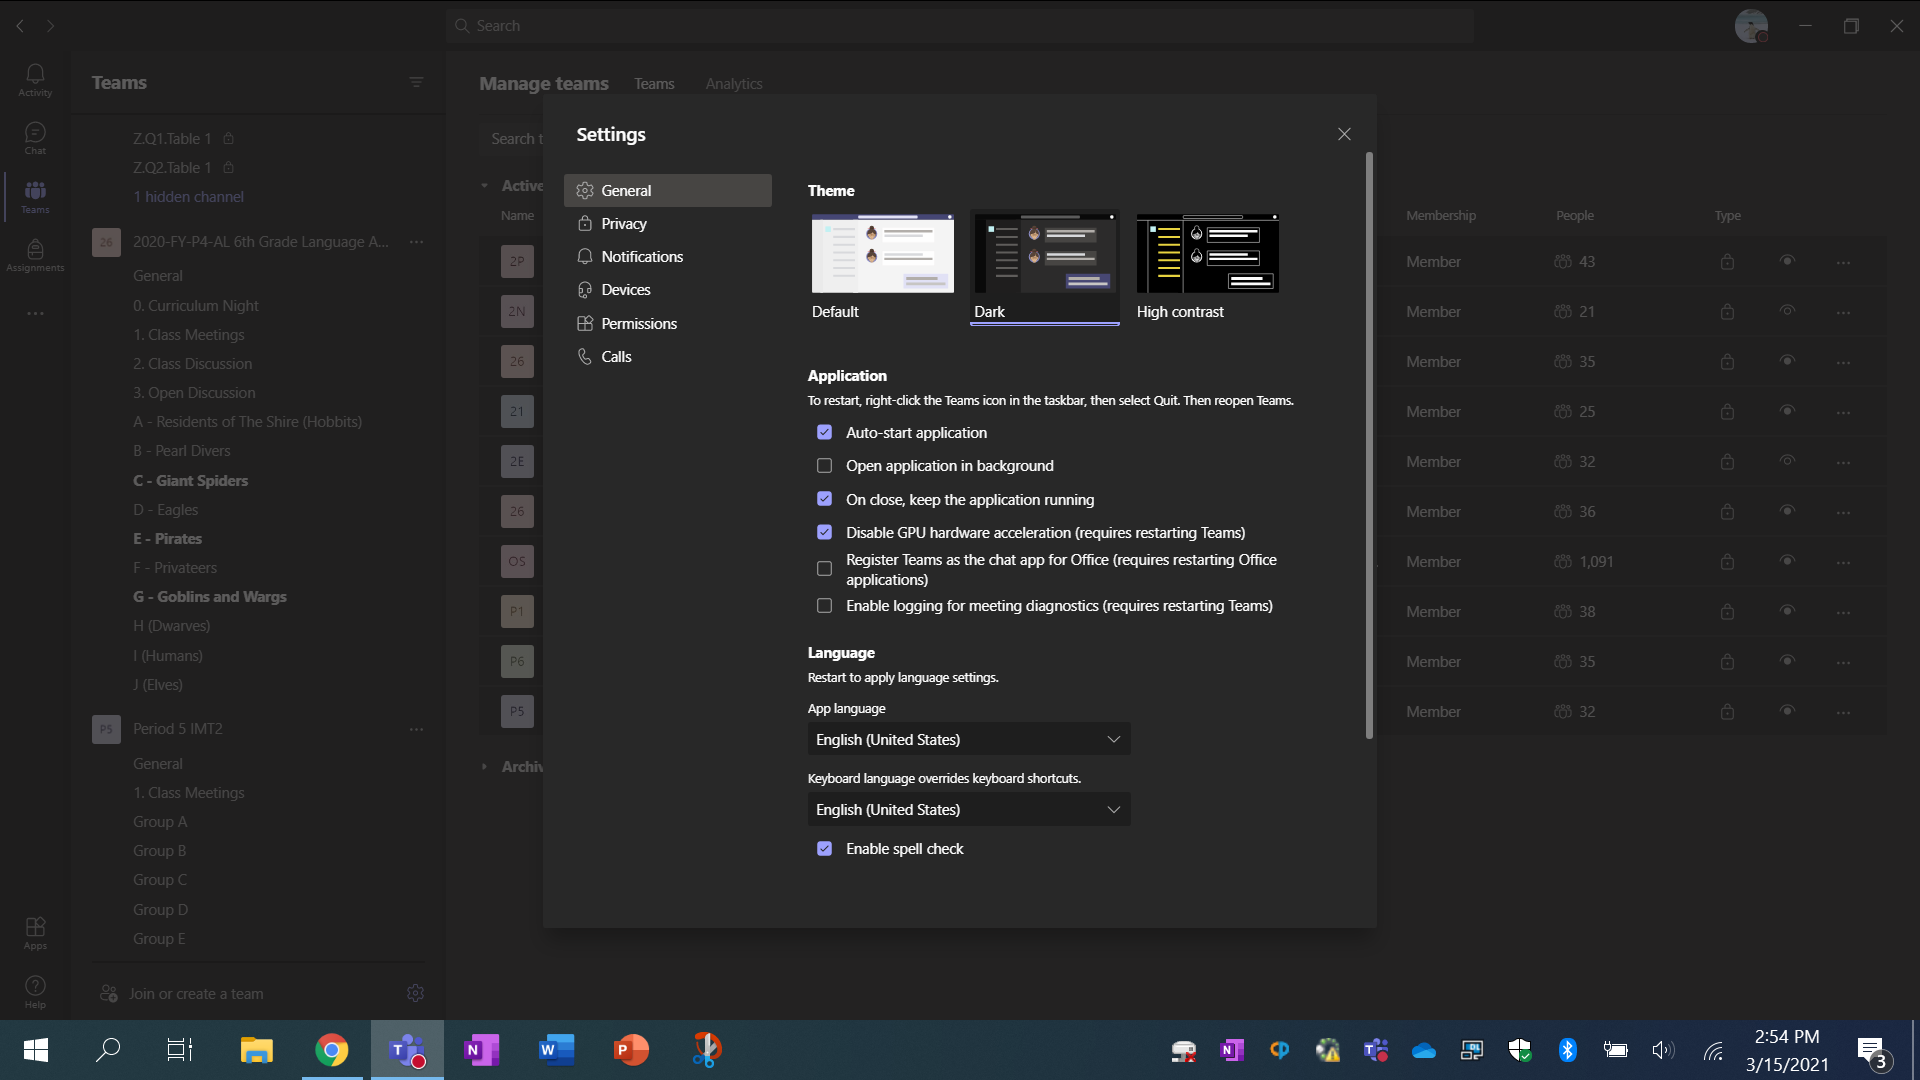Toggle Disable GPU hardware acceleration checkbox
This screenshot has height=1080, width=1920.
(x=824, y=533)
